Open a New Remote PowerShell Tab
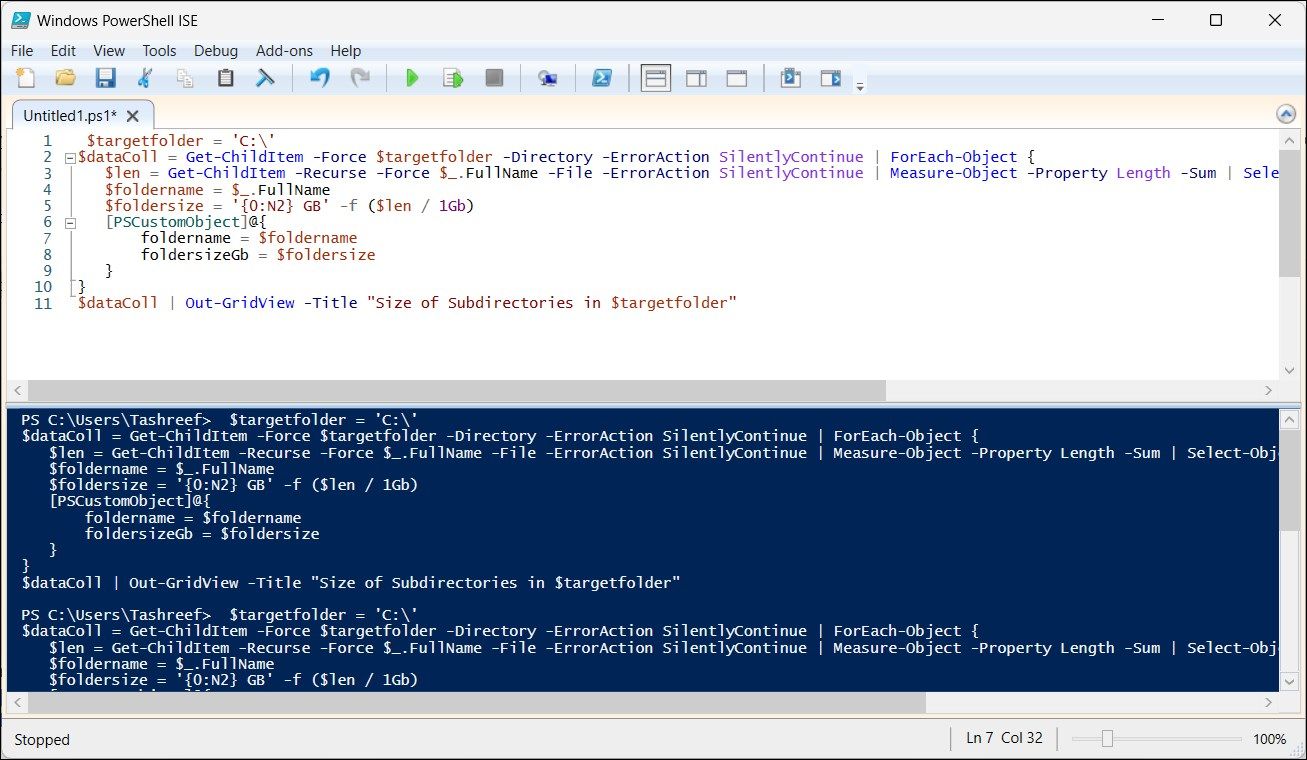Image resolution: width=1307 pixels, height=760 pixels. [547, 77]
